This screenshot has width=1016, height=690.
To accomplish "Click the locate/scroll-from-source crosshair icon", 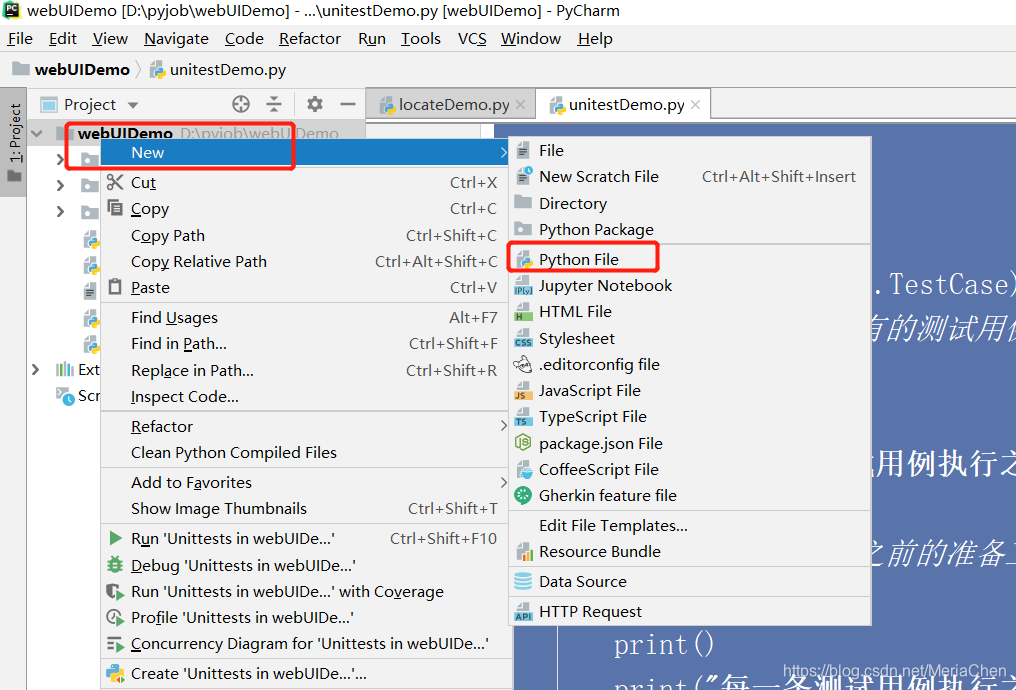I will coord(241,104).
